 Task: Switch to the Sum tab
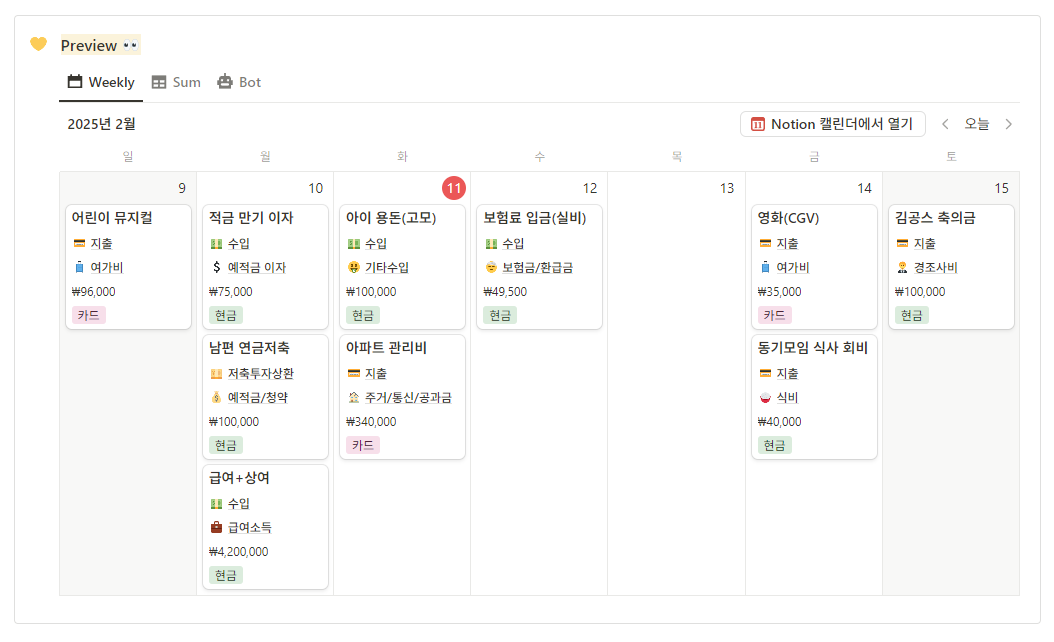tap(176, 82)
